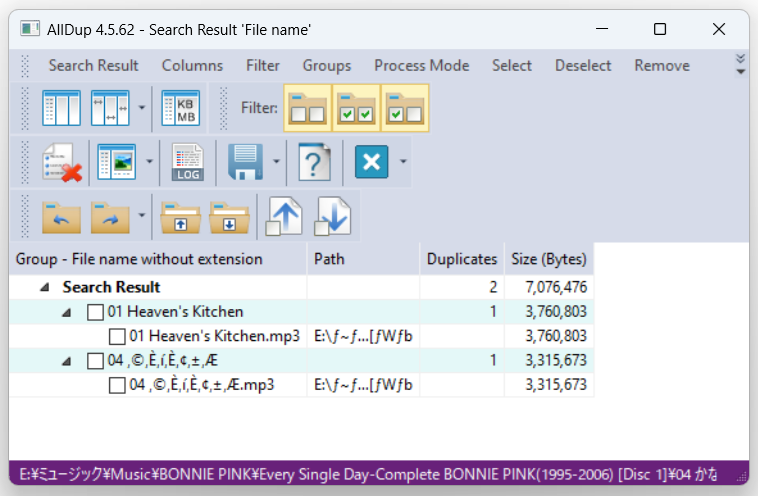Click the 7,076,476 total size value

coord(556,287)
